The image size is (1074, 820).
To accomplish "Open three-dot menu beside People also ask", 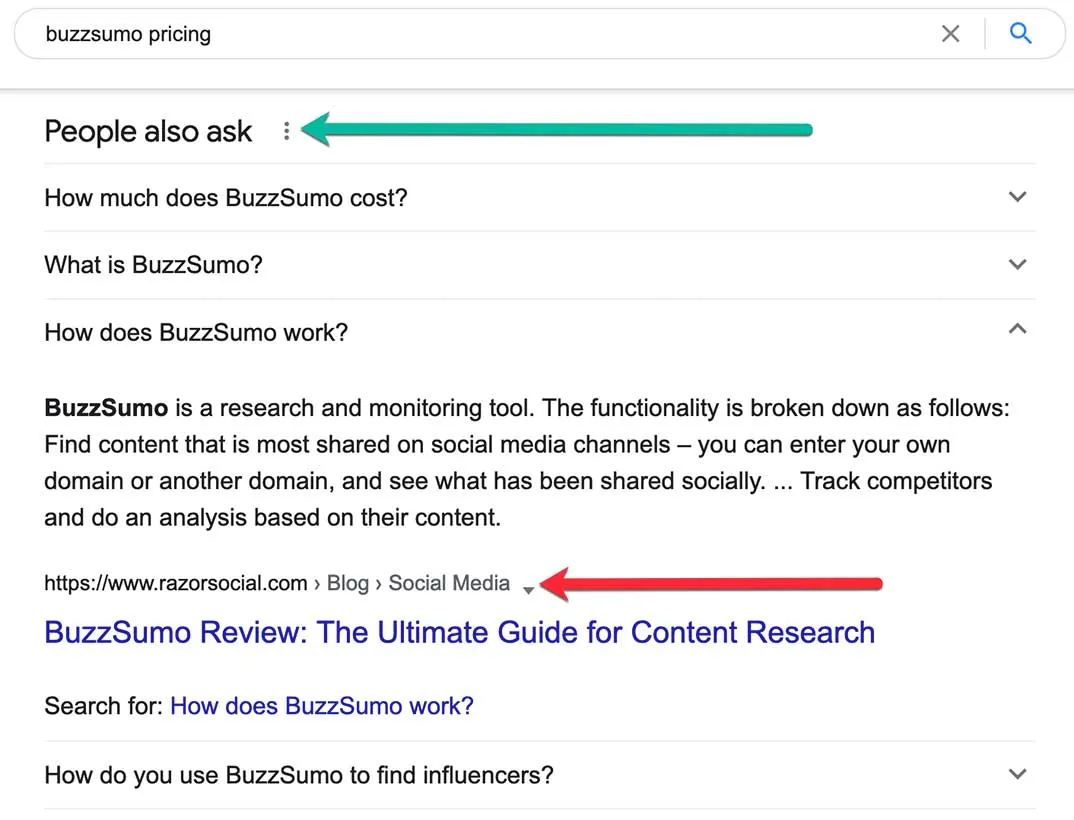I will 286,131.
